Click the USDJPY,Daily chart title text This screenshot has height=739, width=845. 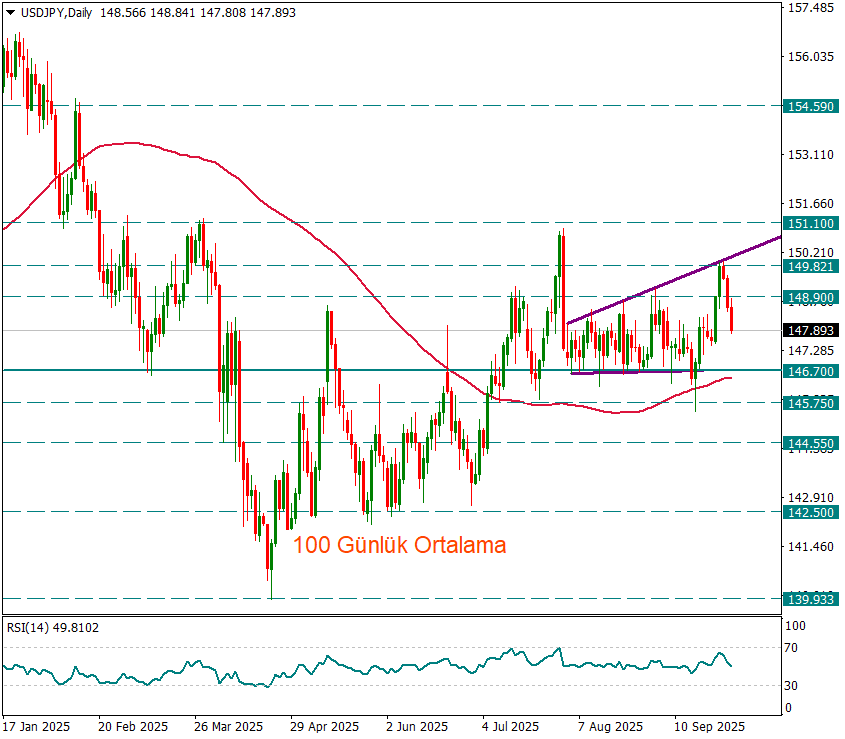51,10
